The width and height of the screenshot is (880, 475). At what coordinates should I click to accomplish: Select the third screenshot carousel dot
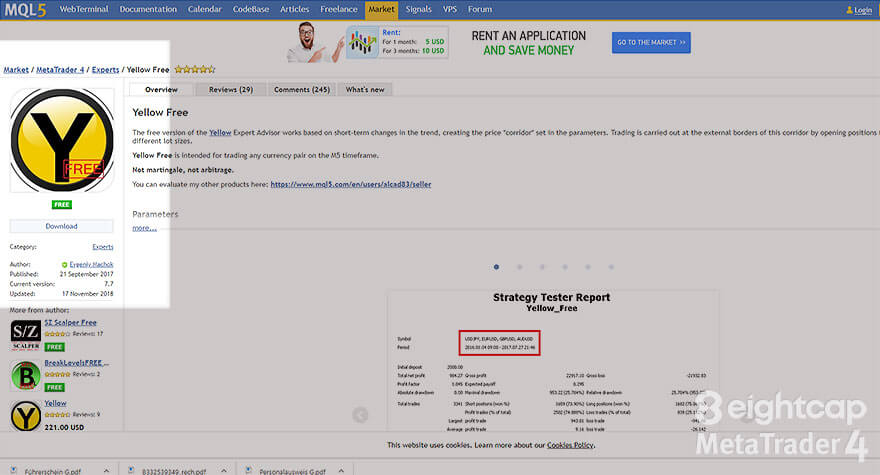pyautogui.click(x=542, y=267)
